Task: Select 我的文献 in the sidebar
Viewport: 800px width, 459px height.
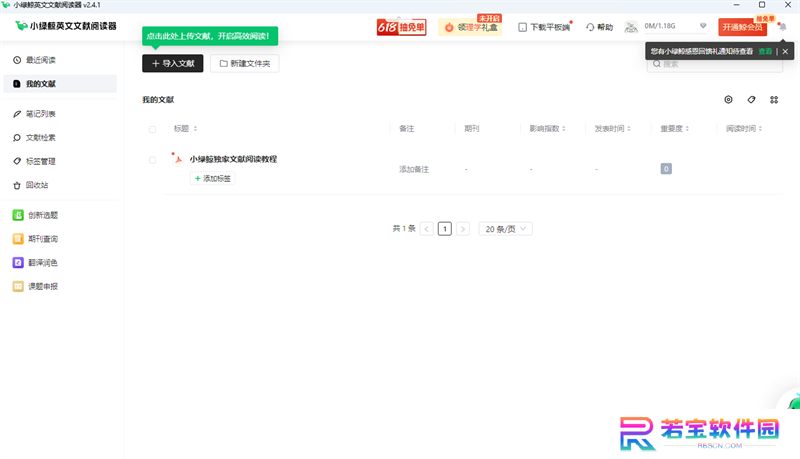Action: (60, 84)
